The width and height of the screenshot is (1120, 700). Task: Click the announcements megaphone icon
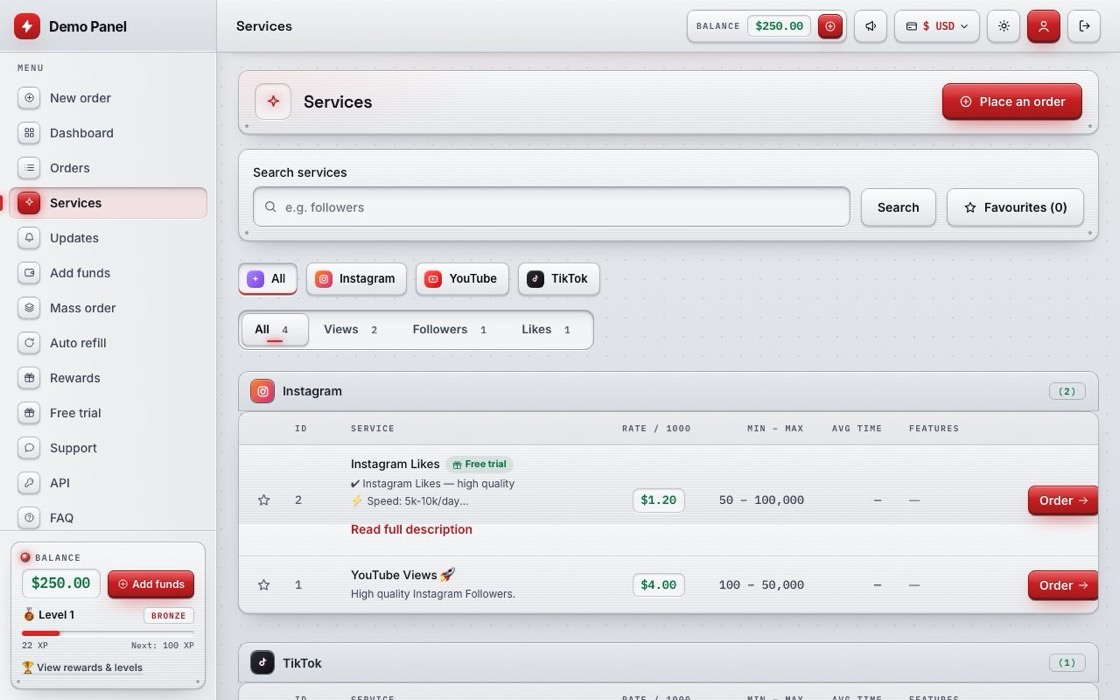click(x=870, y=26)
